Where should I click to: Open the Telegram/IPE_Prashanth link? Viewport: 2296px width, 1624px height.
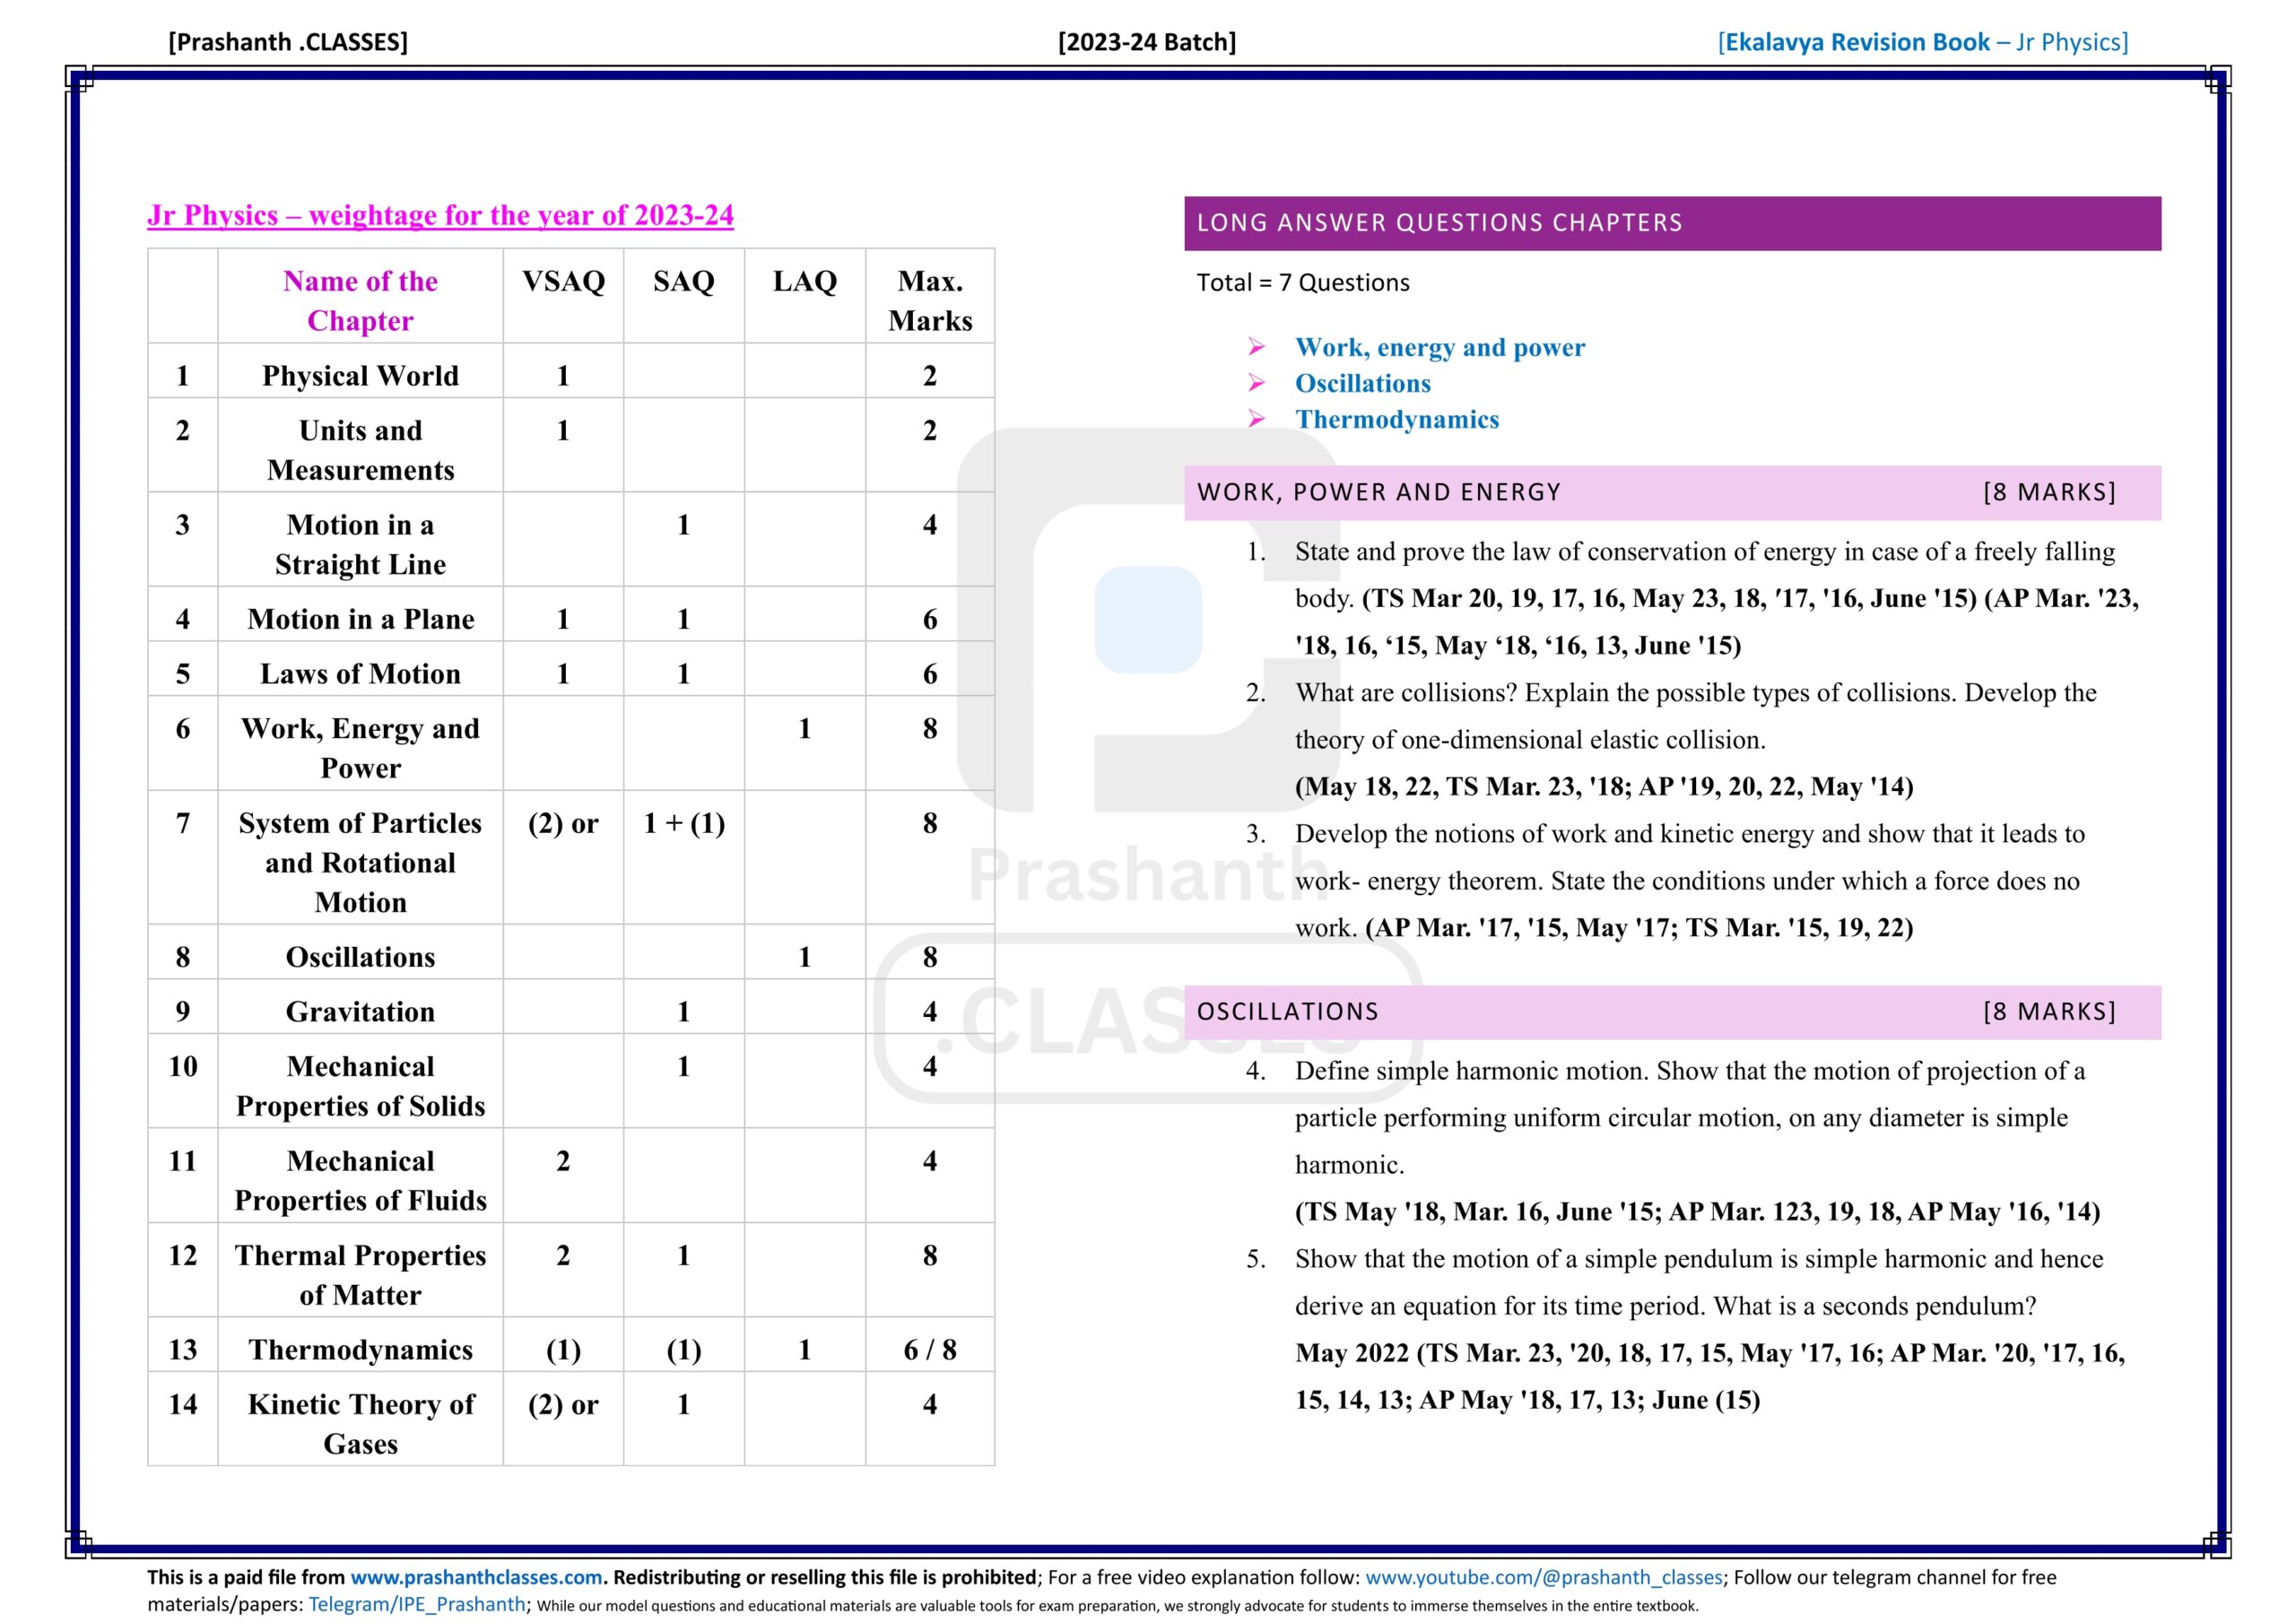(x=416, y=1604)
